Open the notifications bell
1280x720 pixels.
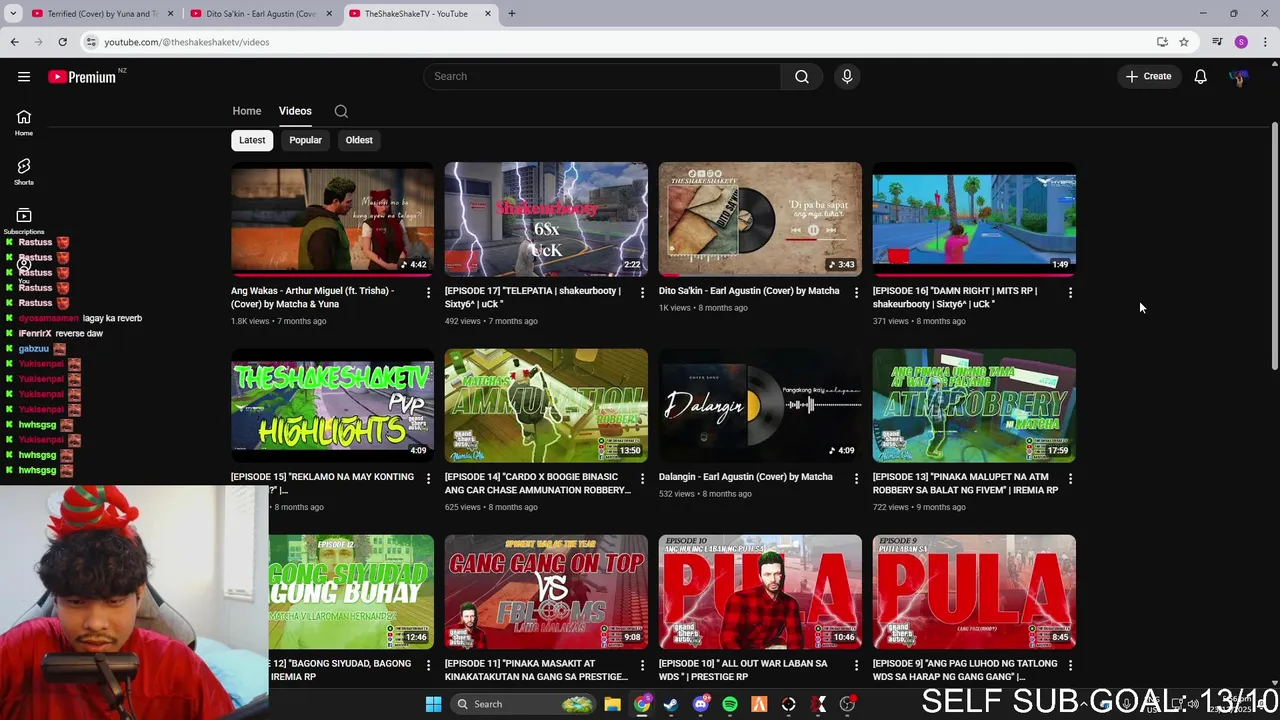1201,77
